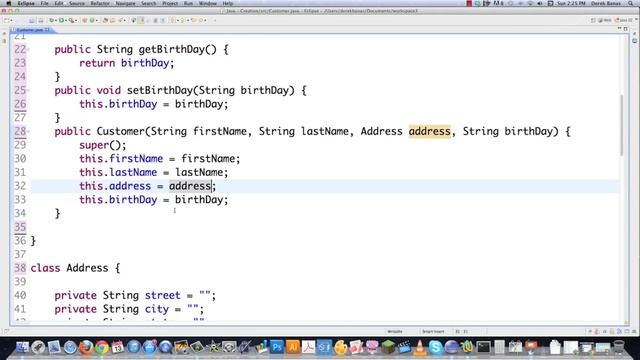Click line number 35 in the gutter

20,227
